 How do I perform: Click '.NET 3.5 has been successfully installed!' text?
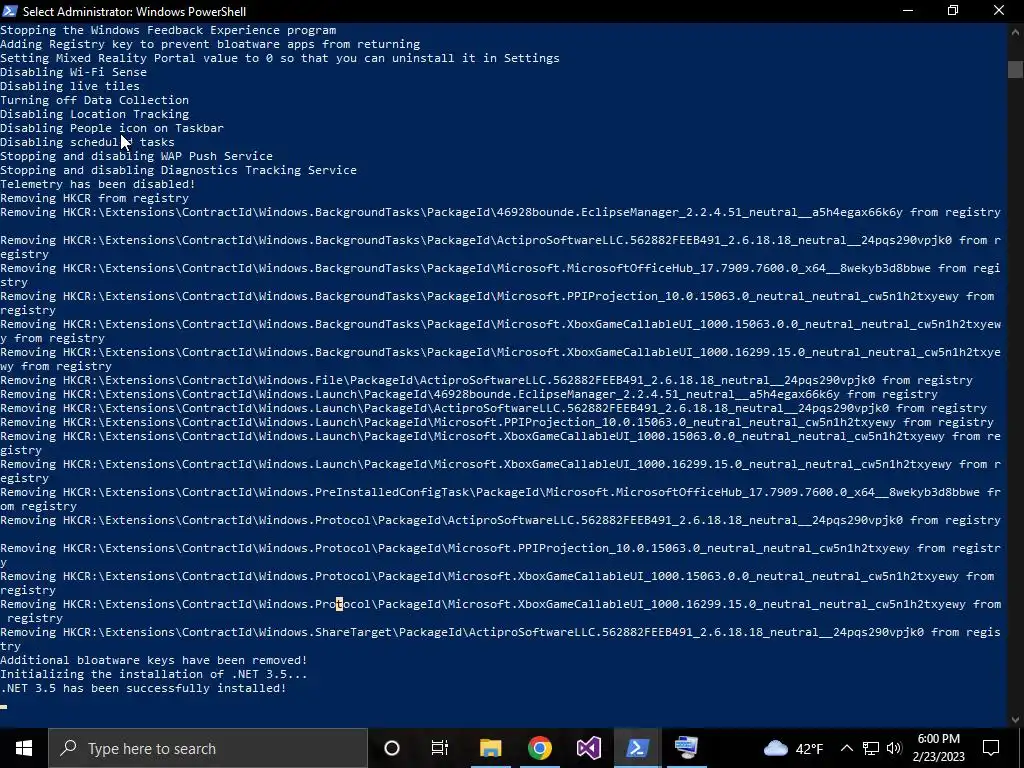tap(143, 688)
